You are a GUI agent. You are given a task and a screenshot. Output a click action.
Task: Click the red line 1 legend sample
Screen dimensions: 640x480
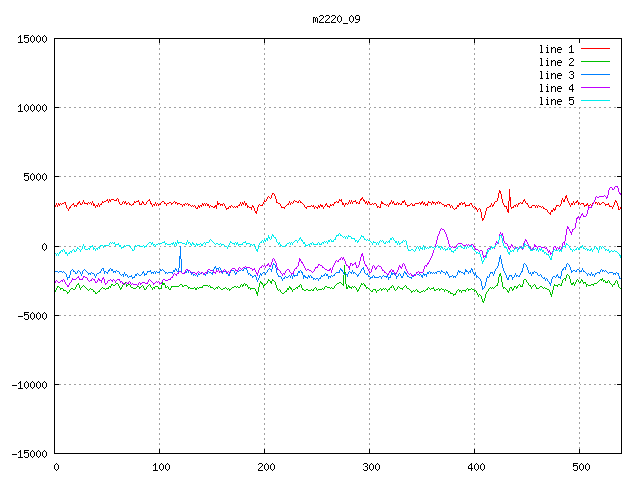(595, 49)
